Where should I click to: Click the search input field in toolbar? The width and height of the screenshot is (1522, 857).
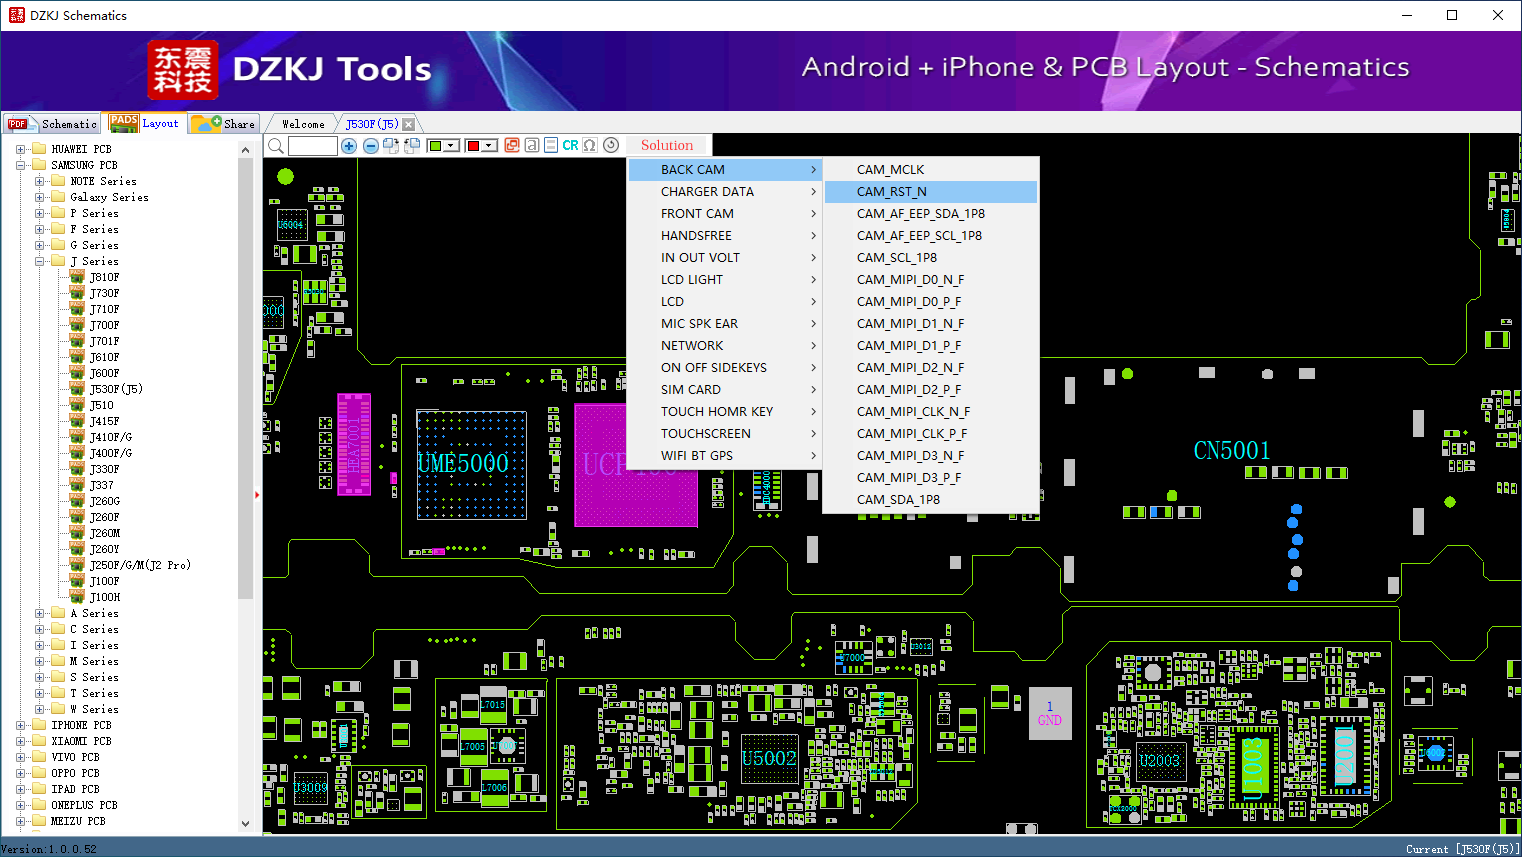pyautogui.click(x=313, y=146)
